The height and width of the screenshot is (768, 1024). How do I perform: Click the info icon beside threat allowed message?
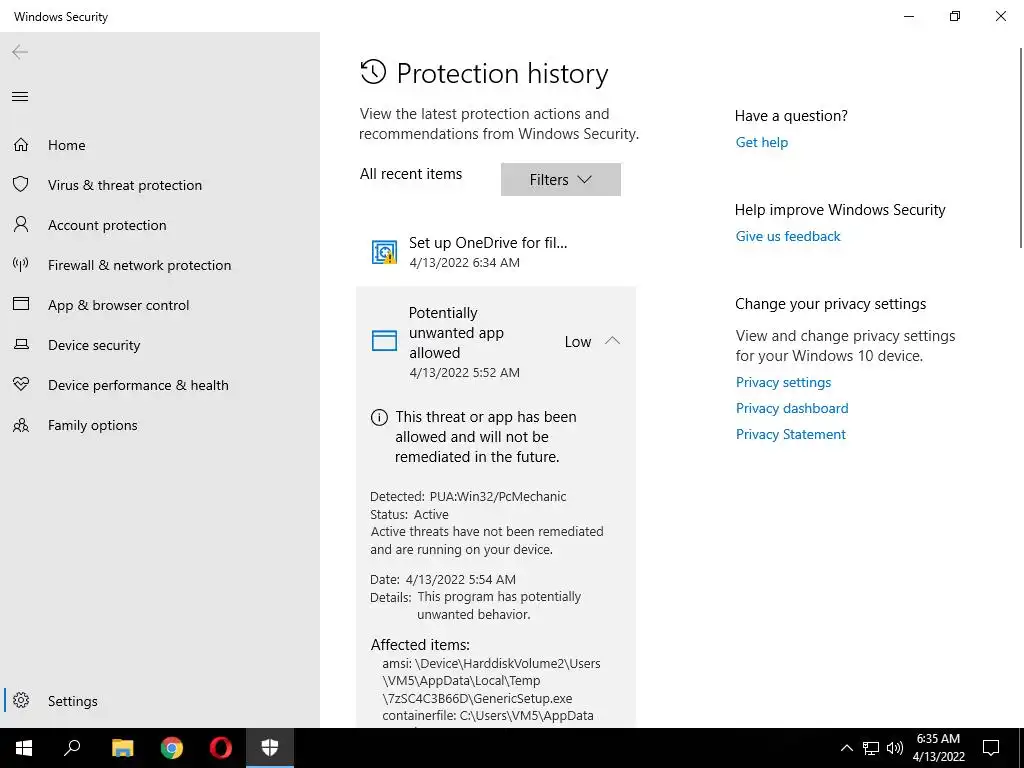click(x=379, y=417)
